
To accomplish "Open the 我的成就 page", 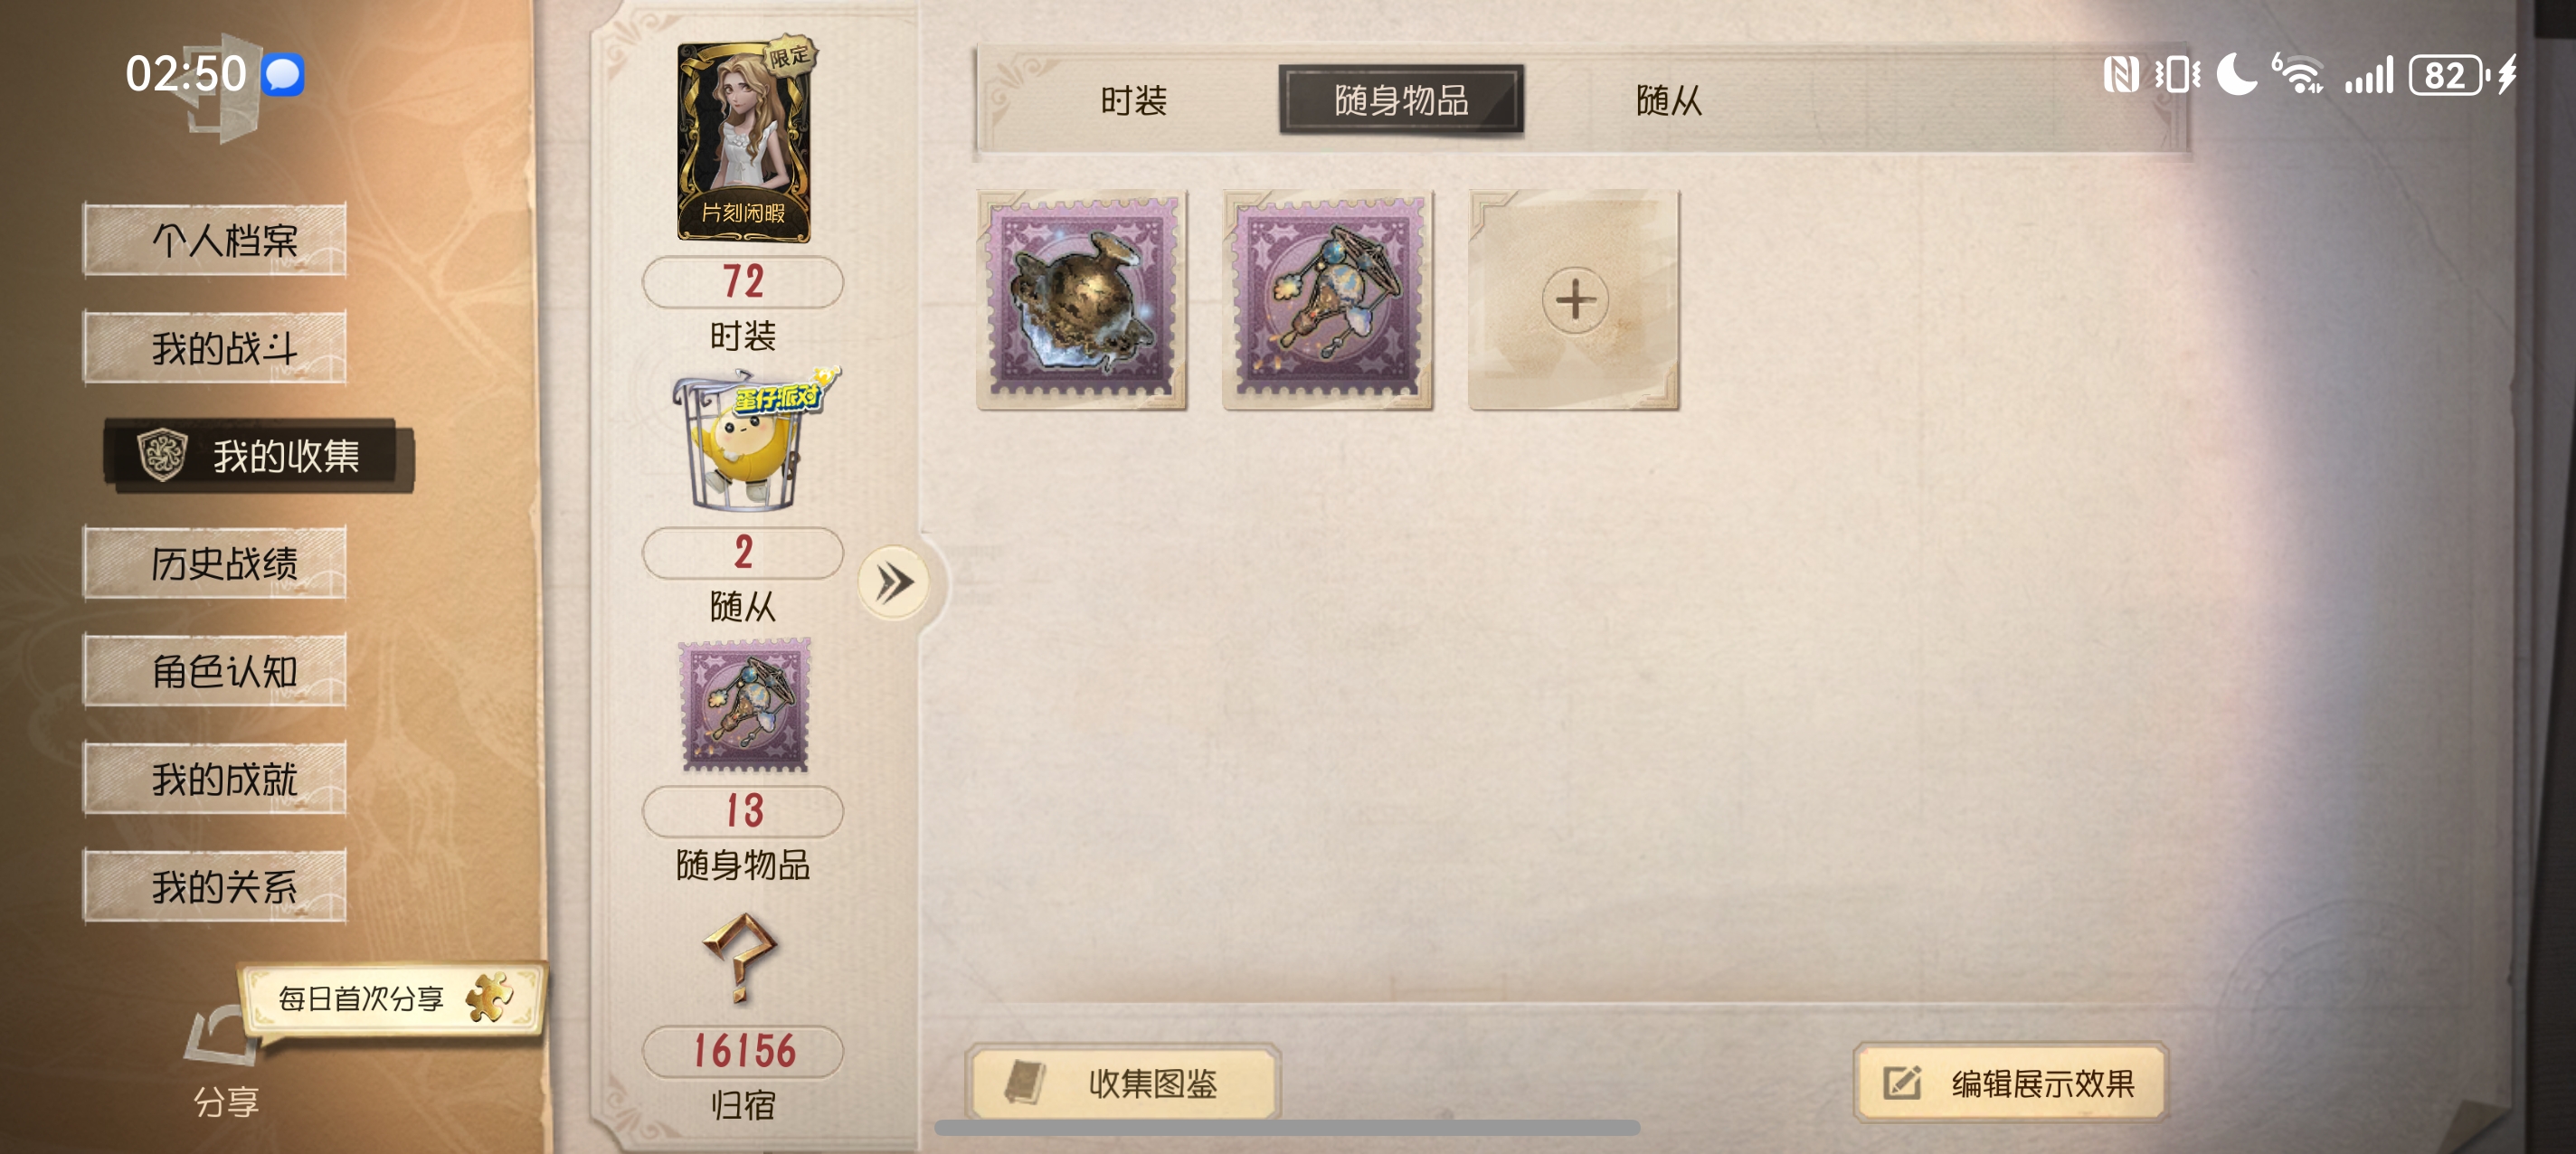I will pos(215,779).
